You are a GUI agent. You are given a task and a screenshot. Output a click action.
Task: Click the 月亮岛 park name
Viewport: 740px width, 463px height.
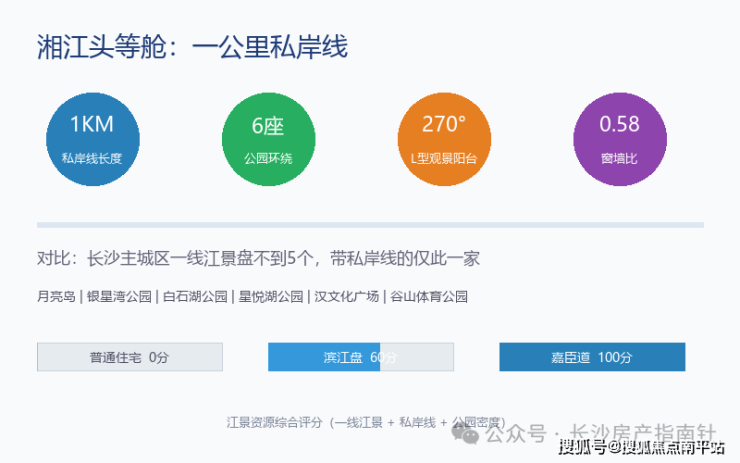[56, 296]
